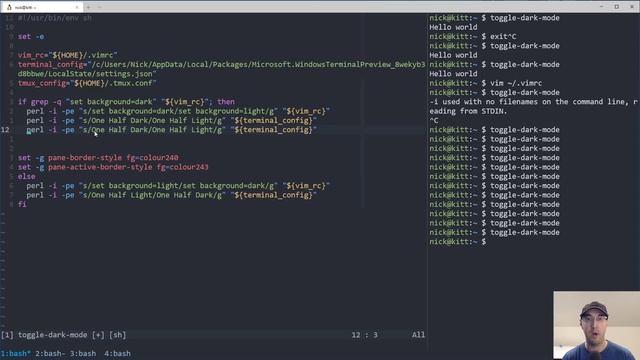Open the new-tab profile dropdown arrow
The width and height of the screenshot is (640, 360).
[x=100, y=7]
